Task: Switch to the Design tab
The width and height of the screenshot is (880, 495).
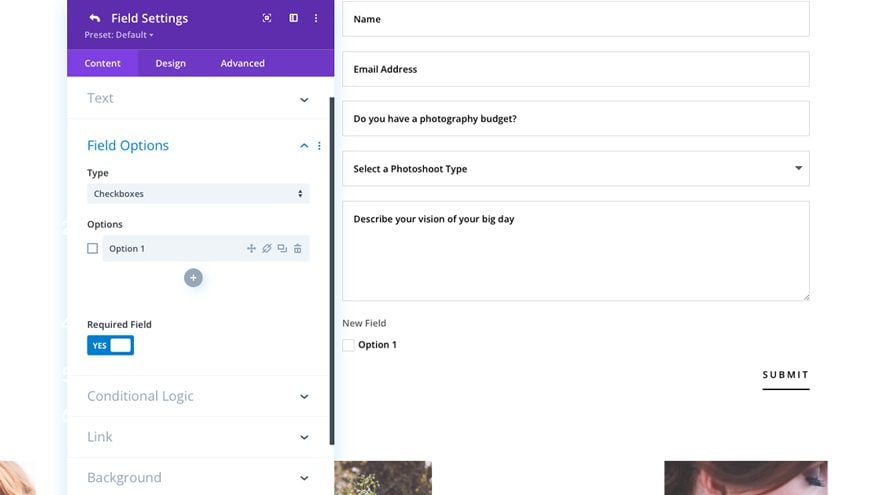Action: click(170, 63)
